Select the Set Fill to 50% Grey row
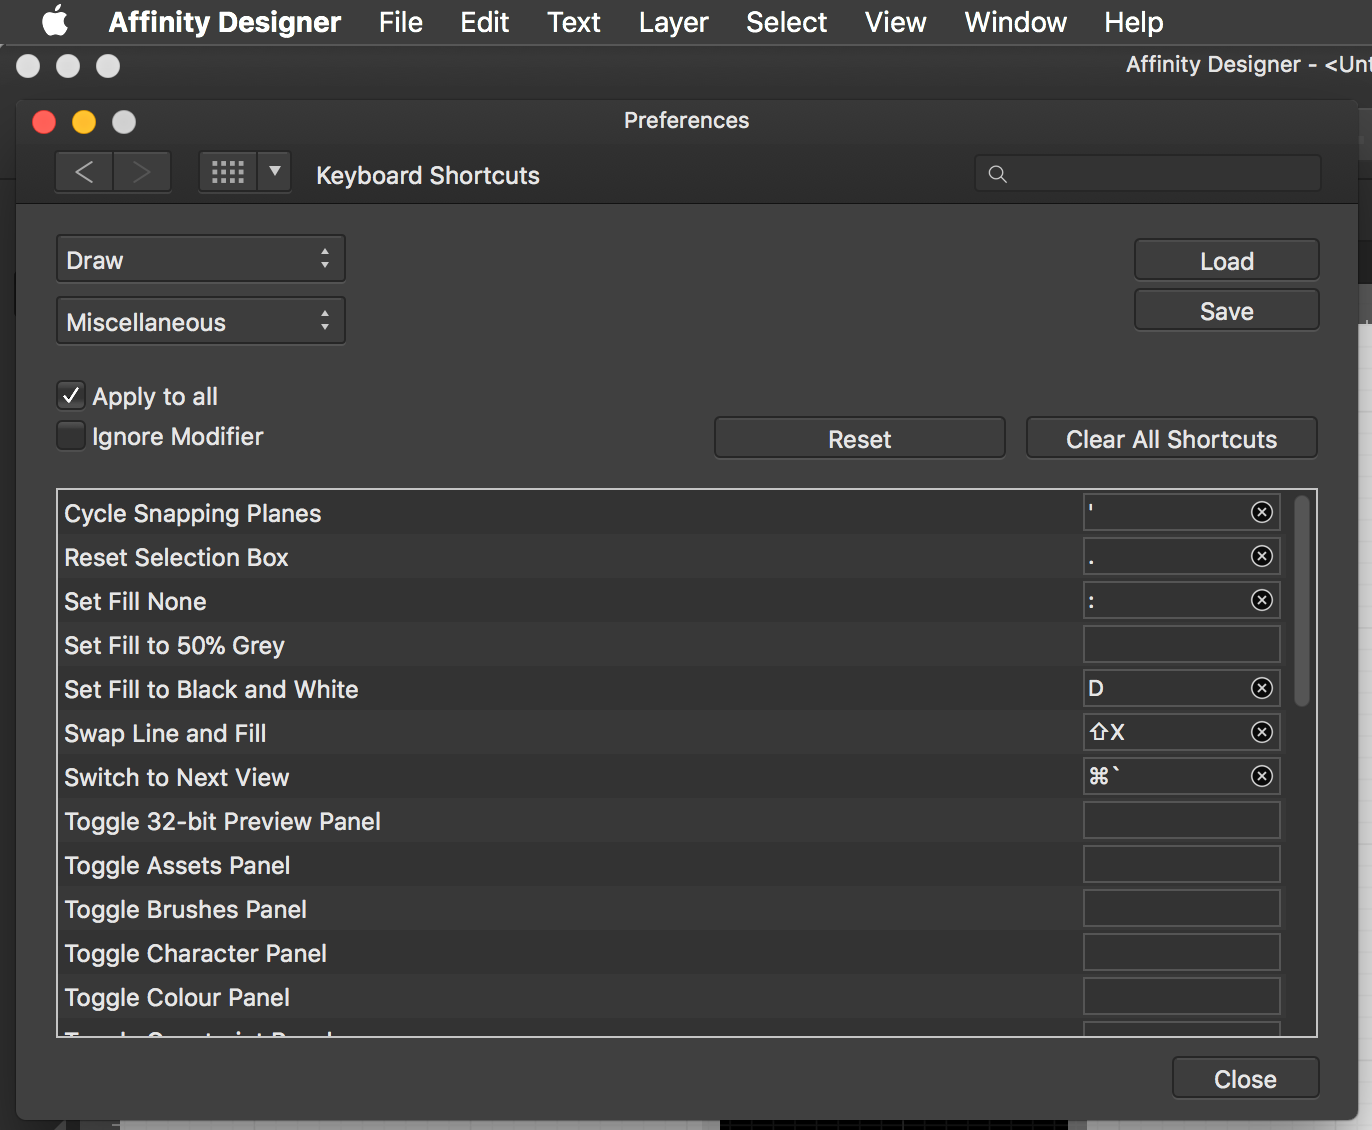 (x=672, y=644)
